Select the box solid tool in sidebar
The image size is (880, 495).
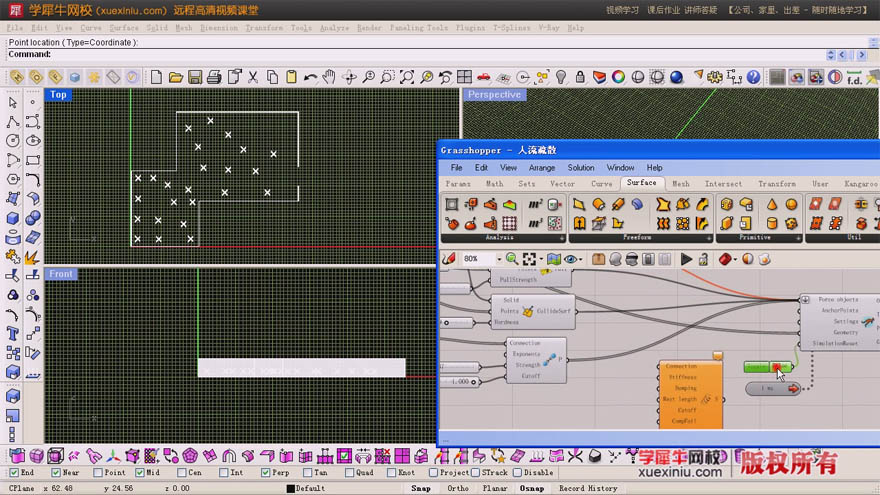13,218
